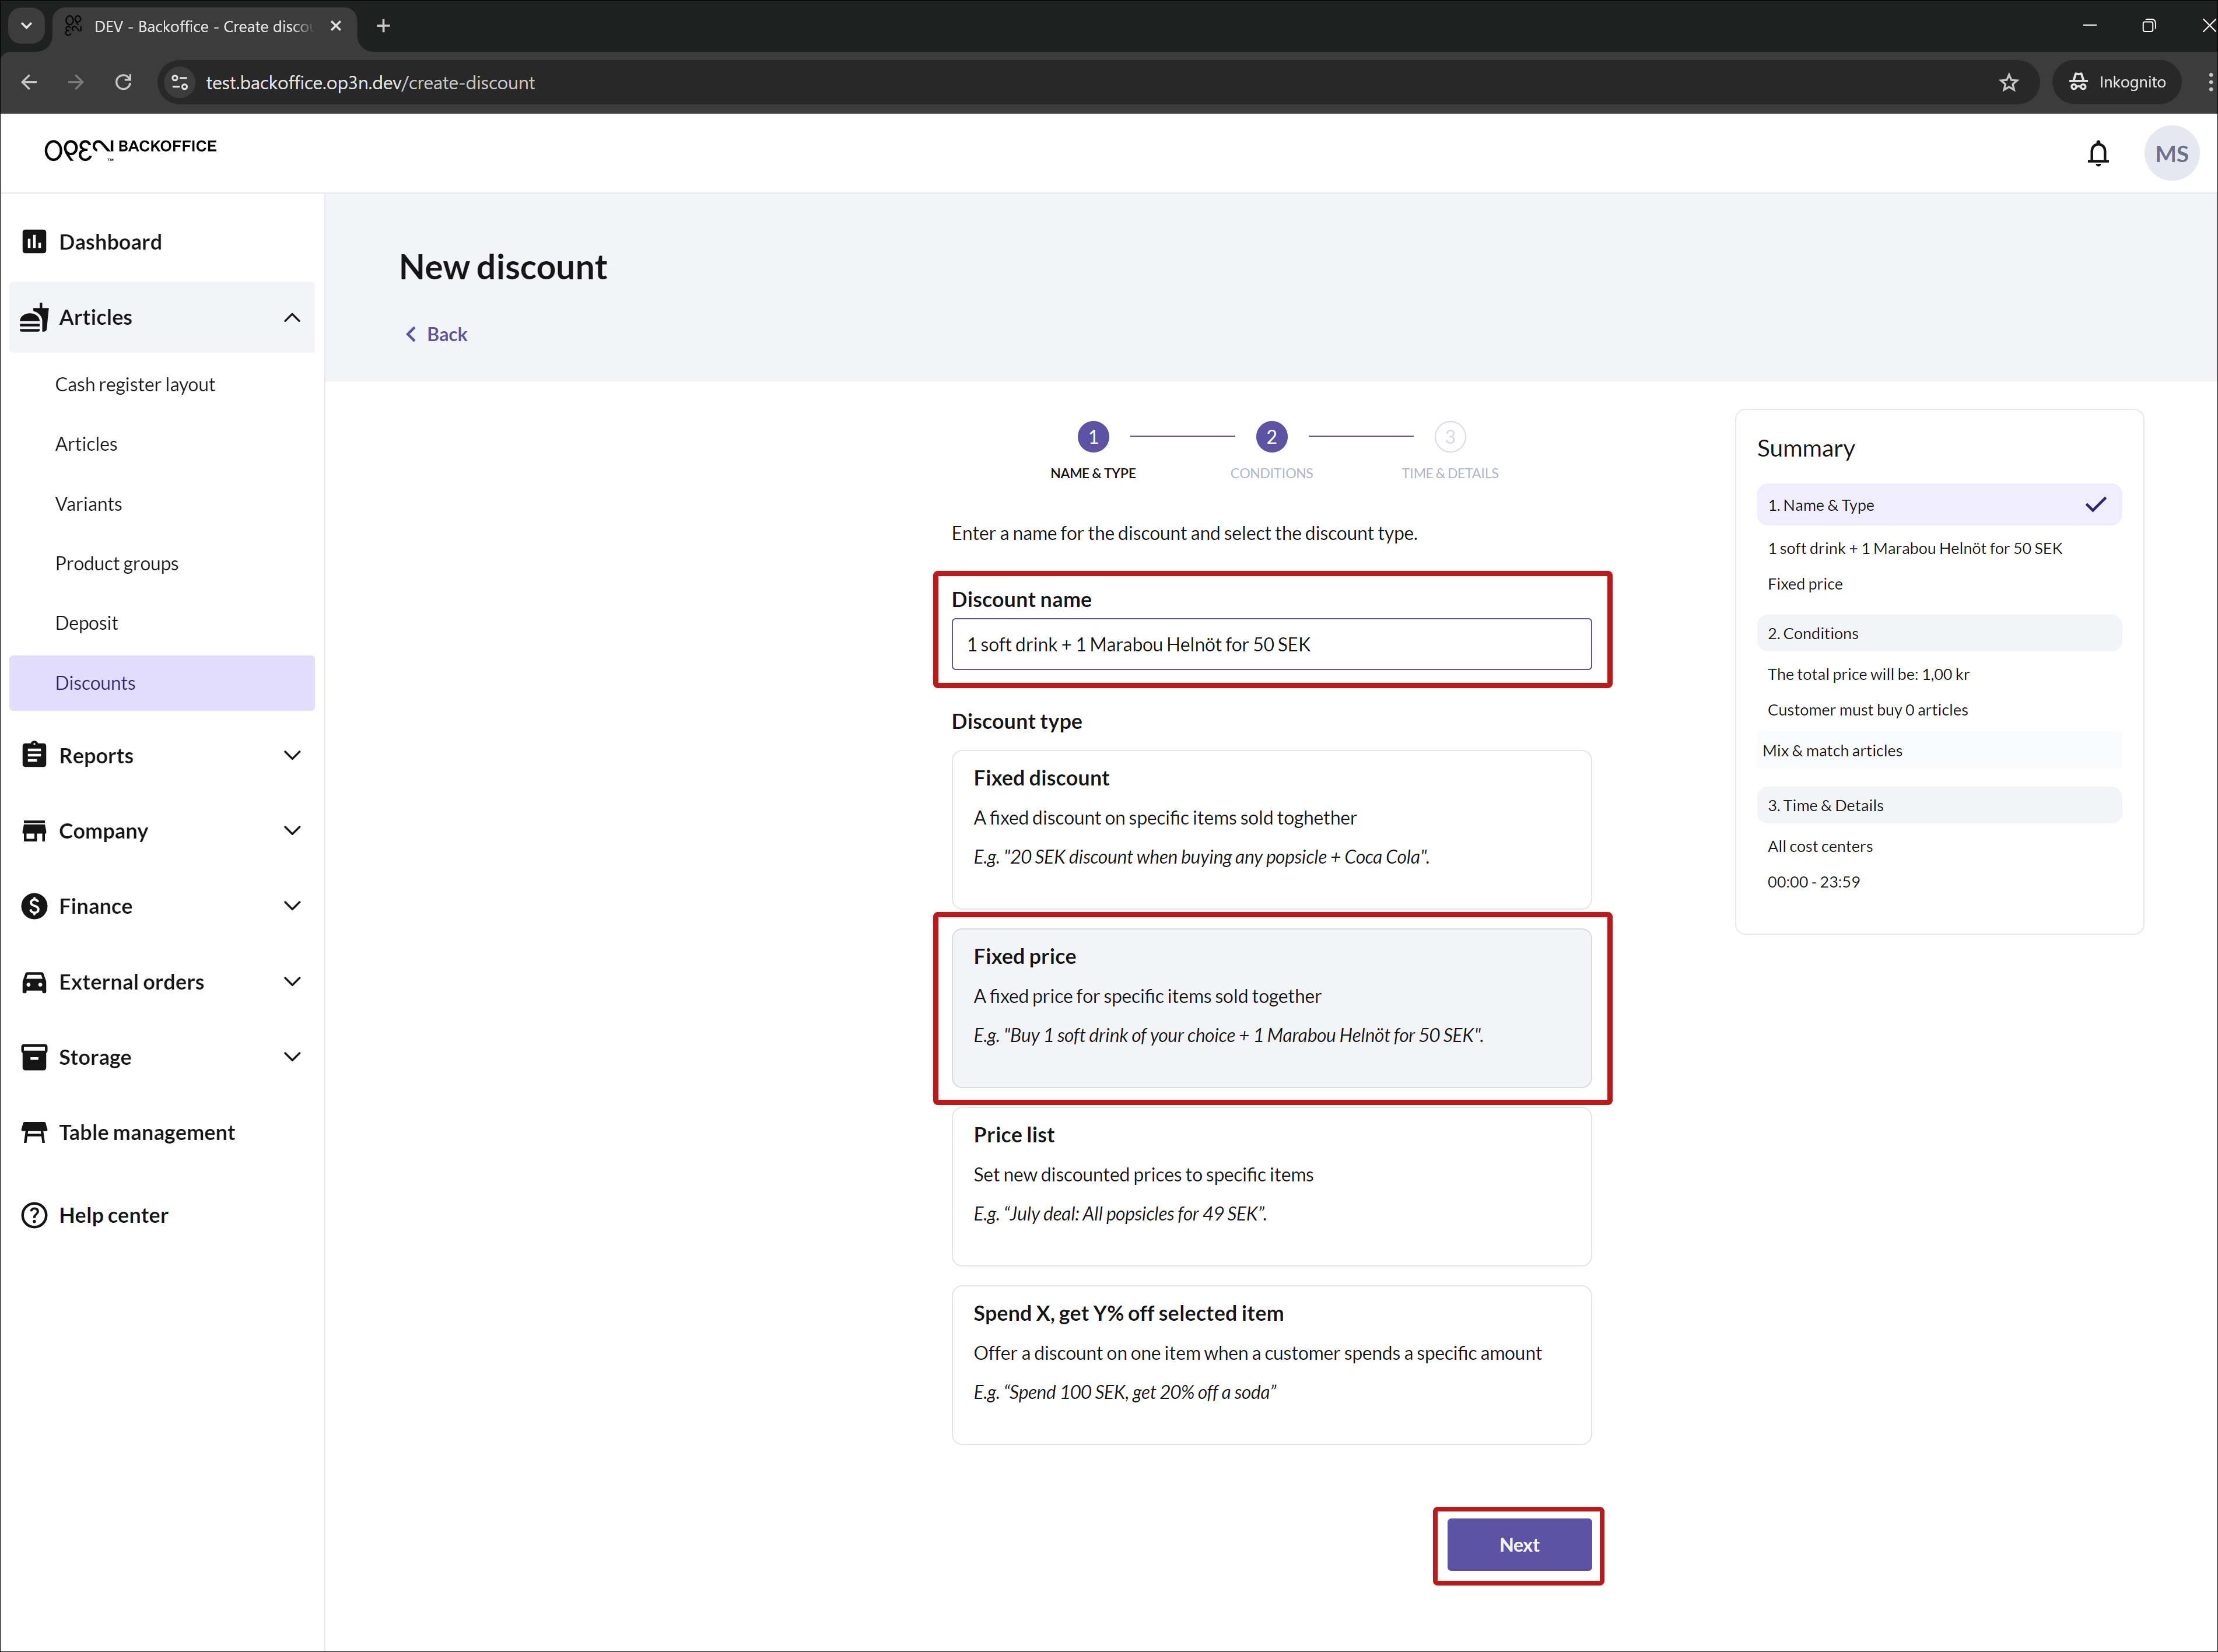
Task: Expand the Reports sidebar section
Action: click(292, 755)
